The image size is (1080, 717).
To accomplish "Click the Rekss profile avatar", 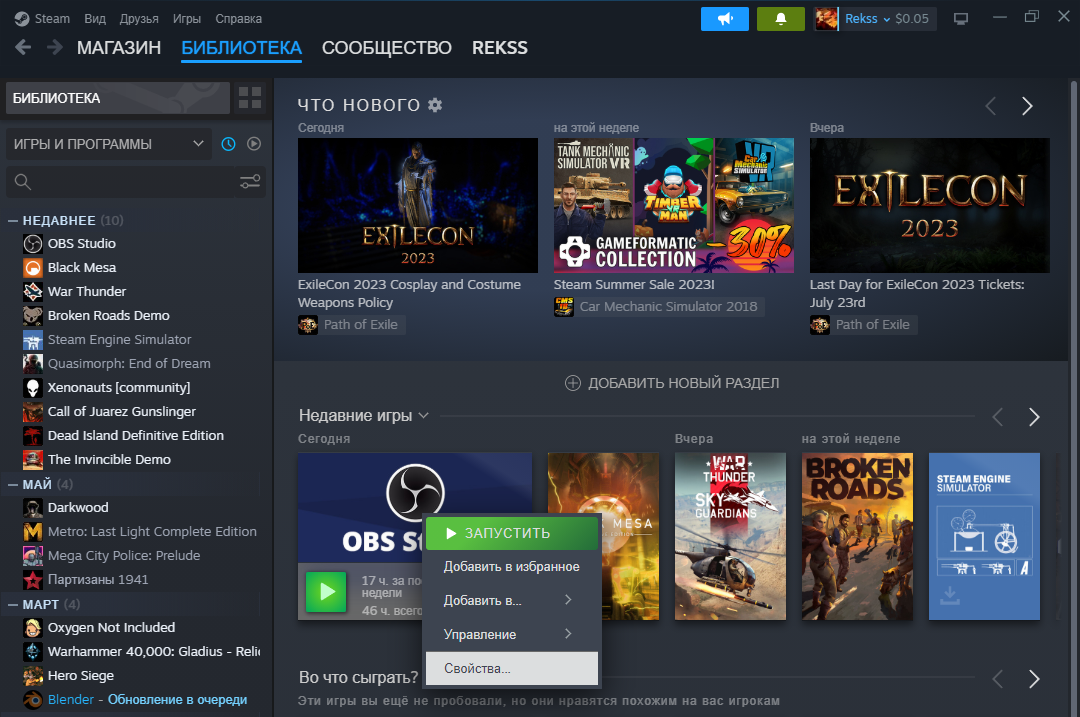I will [x=827, y=19].
